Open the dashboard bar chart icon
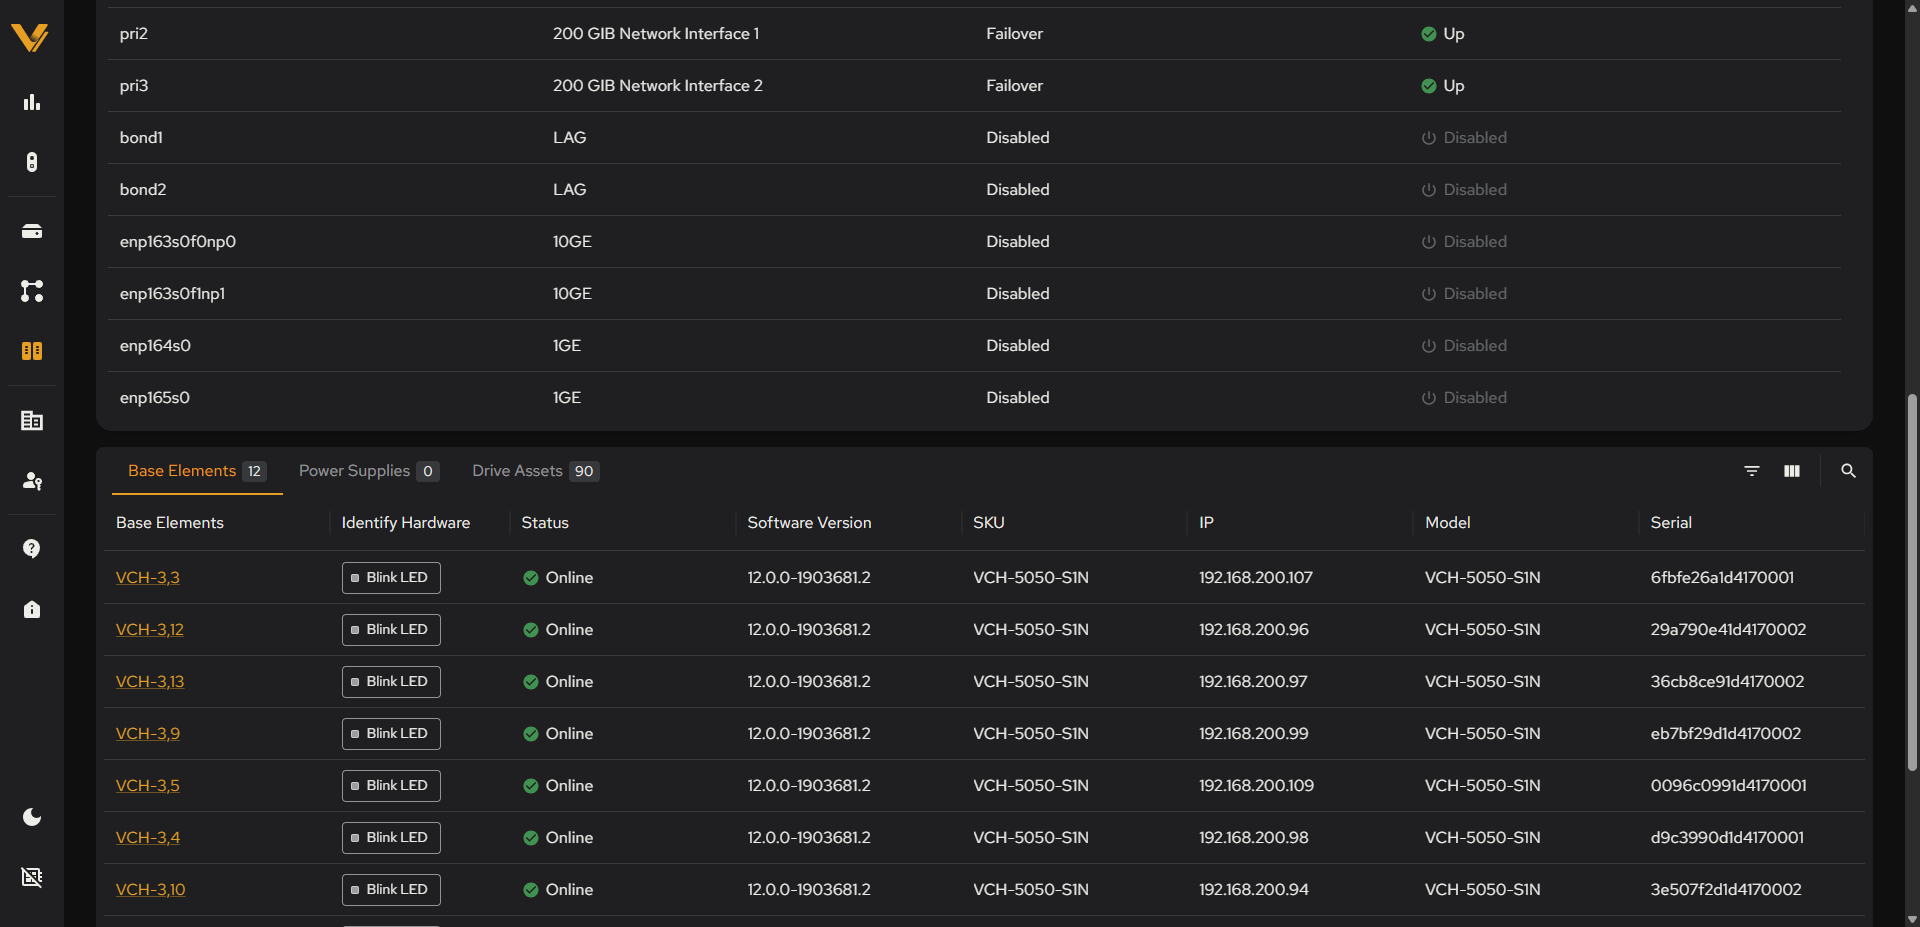This screenshot has width=1920, height=927. pyautogui.click(x=32, y=102)
